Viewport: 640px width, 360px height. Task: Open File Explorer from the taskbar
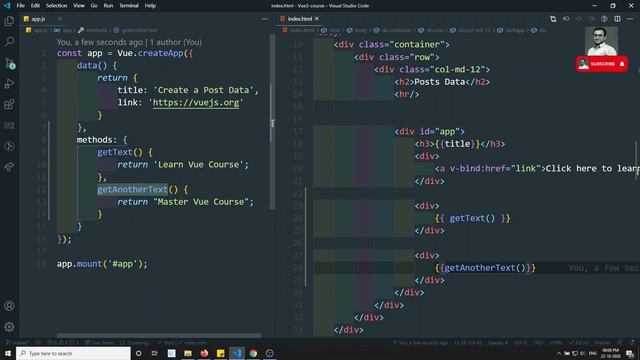coord(188,353)
